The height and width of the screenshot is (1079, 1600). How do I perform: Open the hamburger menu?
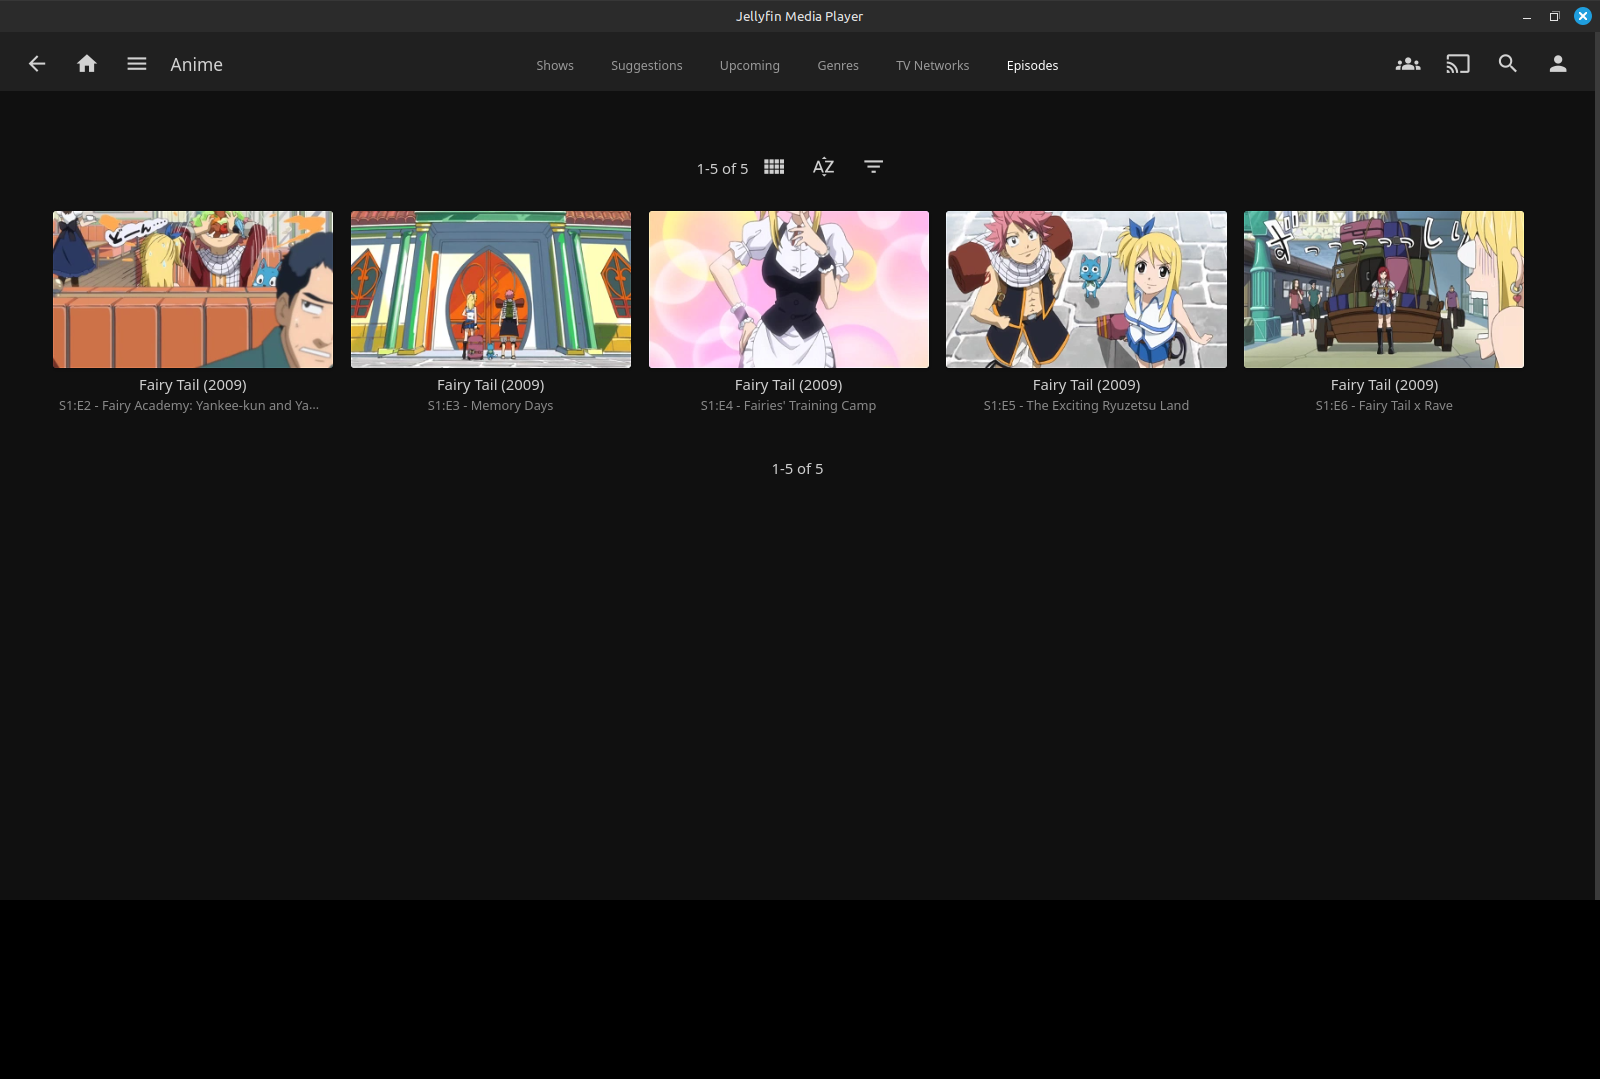[x=137, y=64]
